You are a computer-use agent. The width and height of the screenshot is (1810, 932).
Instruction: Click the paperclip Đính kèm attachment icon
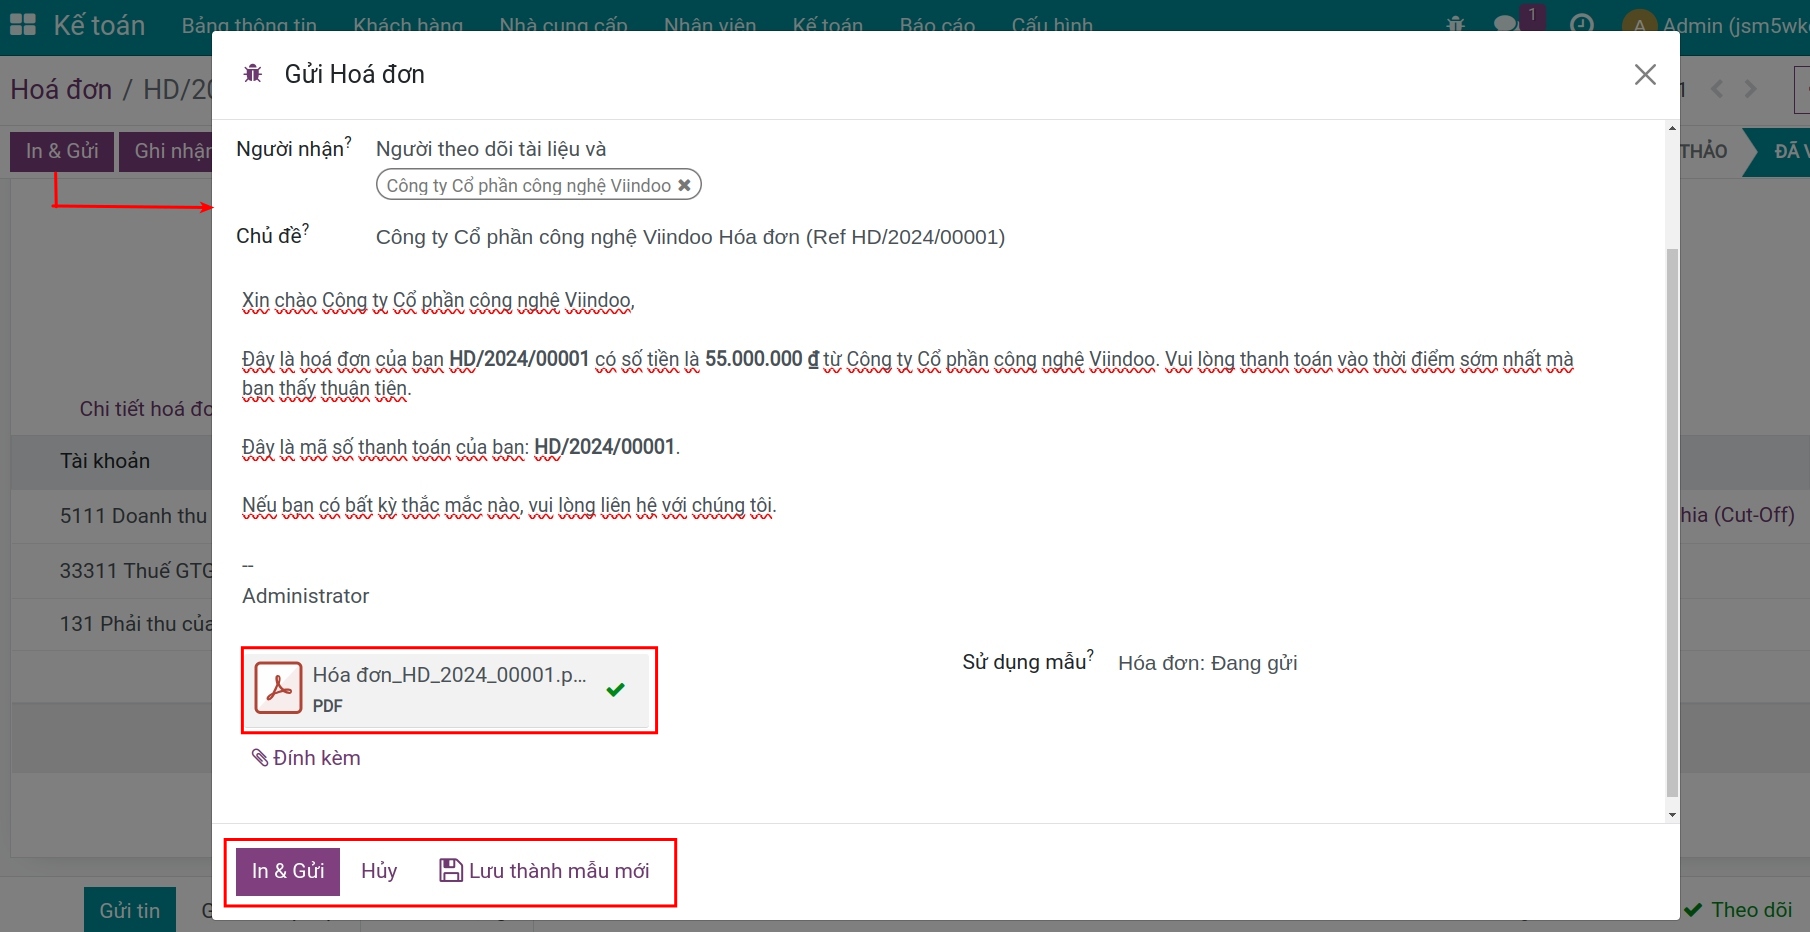click(x=260, y=757)
